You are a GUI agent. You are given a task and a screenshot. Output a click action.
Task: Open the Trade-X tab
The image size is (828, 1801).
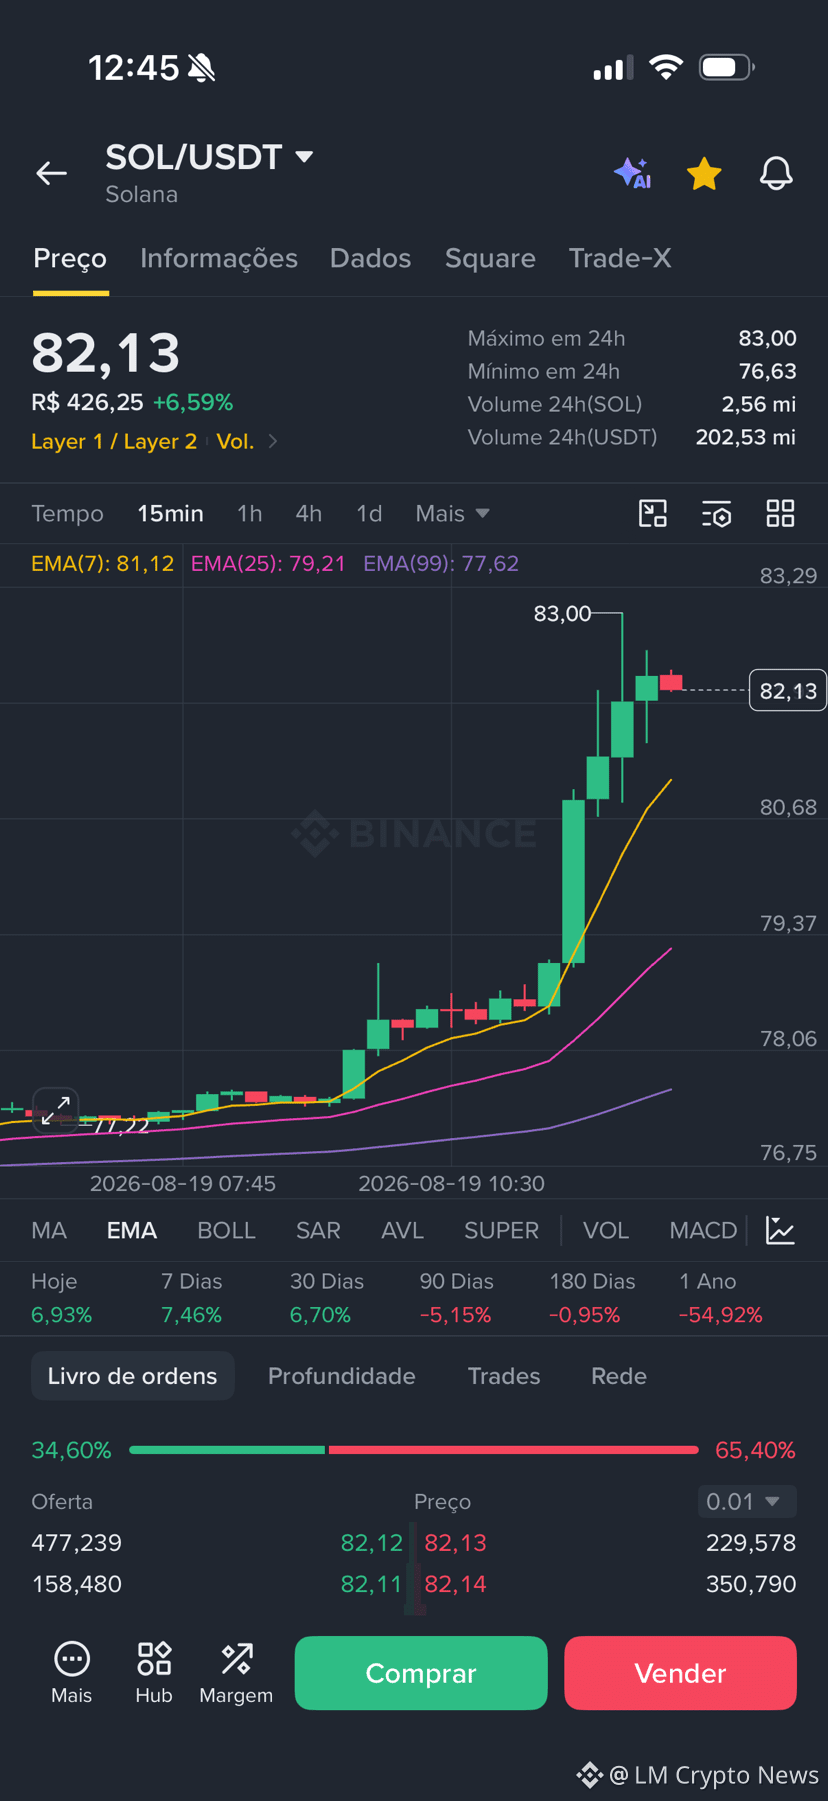pyautogui.click(x=620, y=258)
